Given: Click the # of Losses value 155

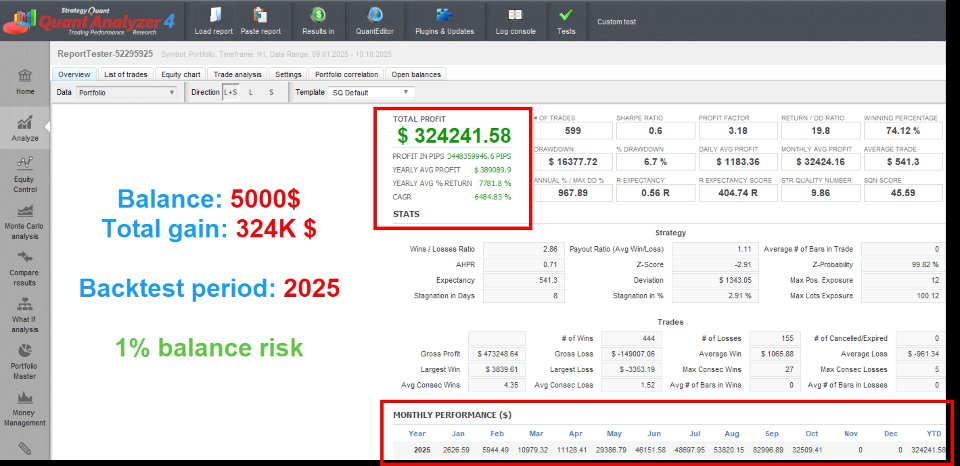Looking at the screenshot, I should [x=774, y=338].
